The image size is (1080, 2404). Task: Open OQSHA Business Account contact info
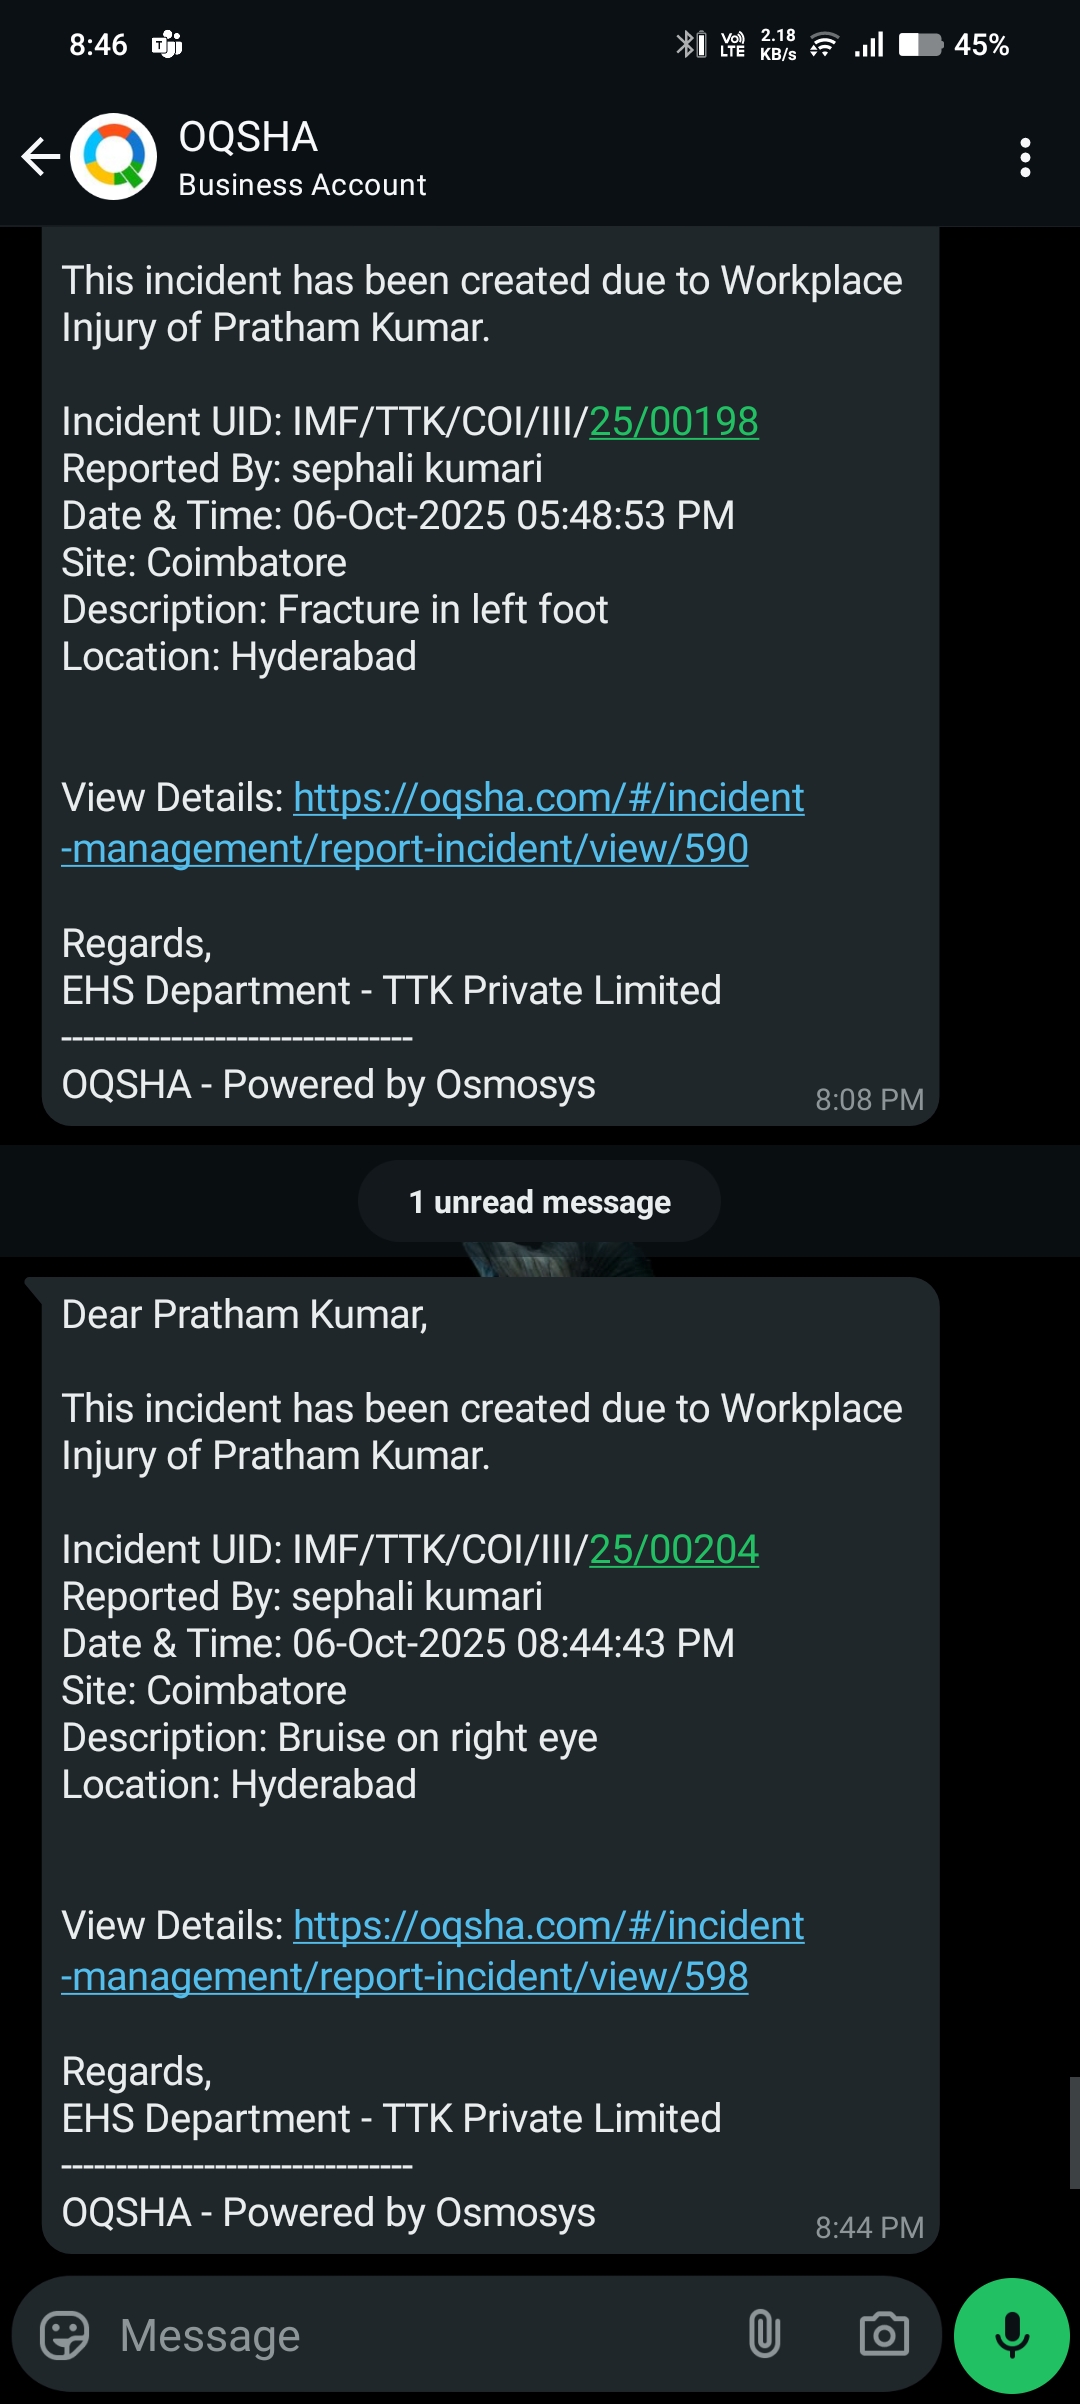tap(302, 158)
